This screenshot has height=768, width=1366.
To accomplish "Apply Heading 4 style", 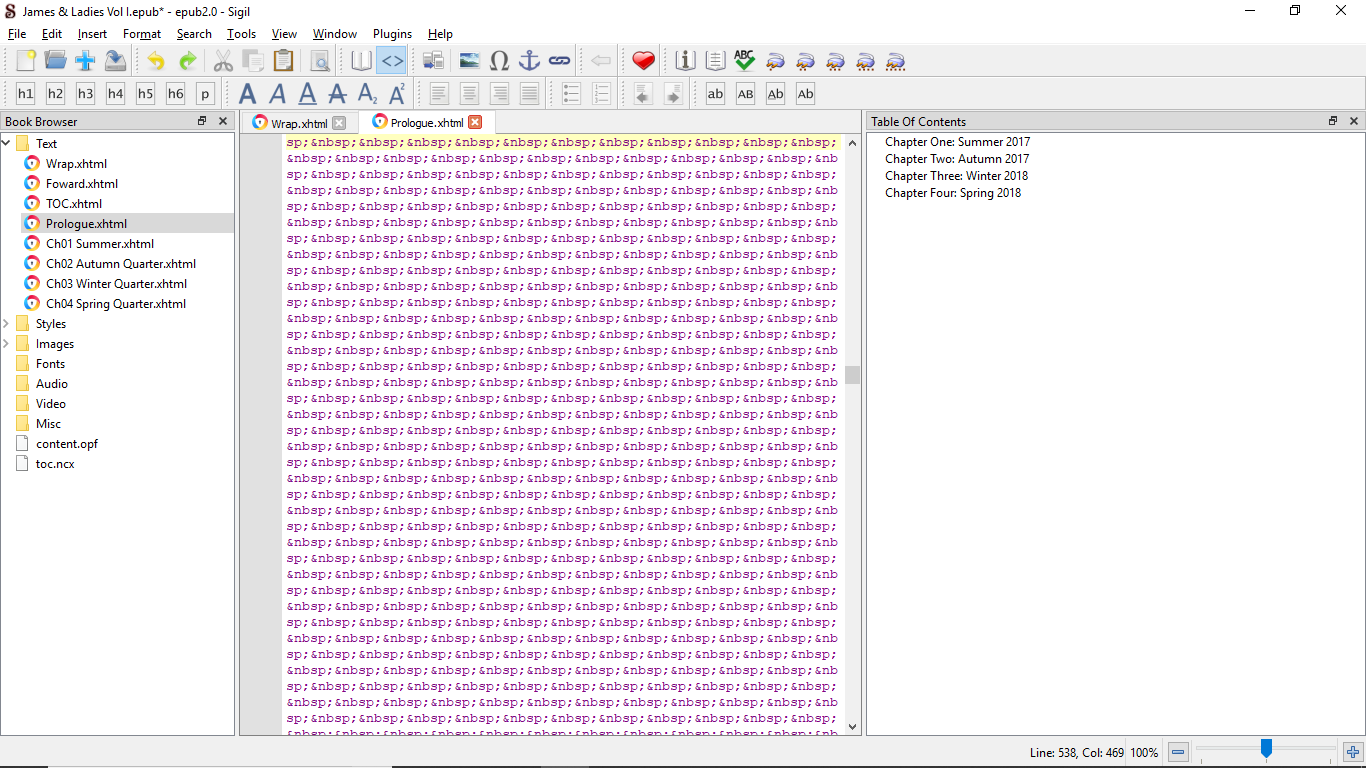I will tap(115, 94).
